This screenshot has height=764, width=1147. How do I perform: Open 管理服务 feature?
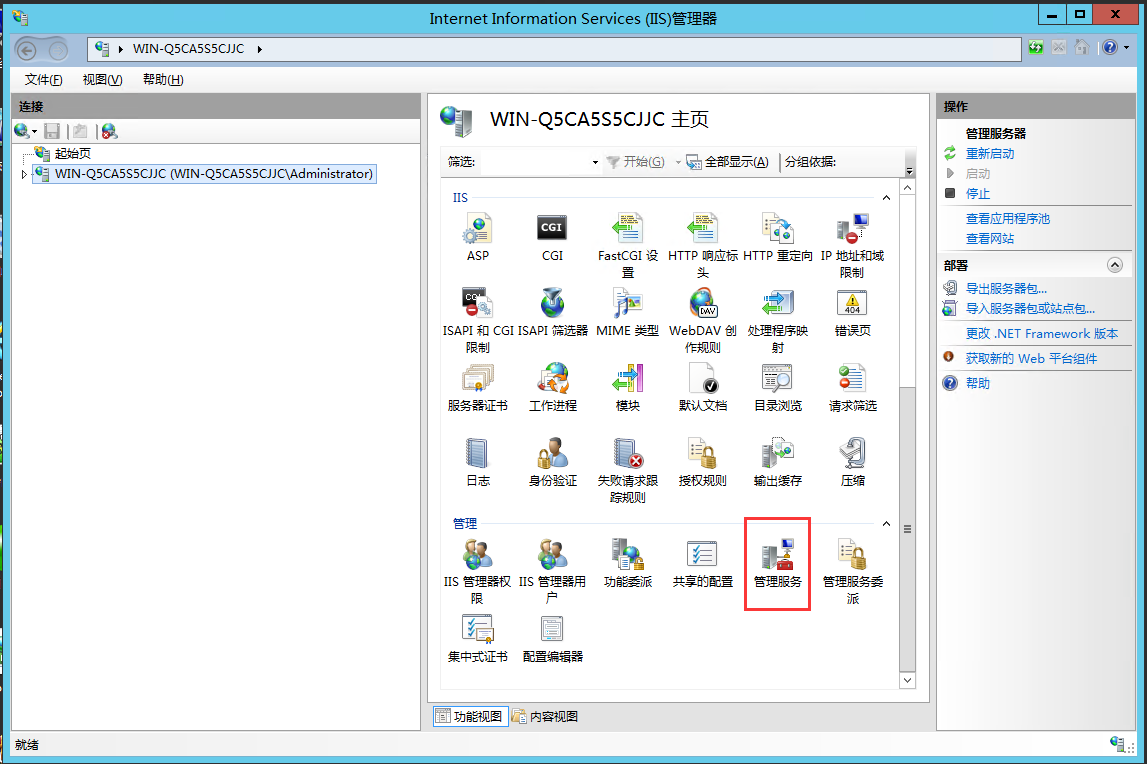[778, 563]
